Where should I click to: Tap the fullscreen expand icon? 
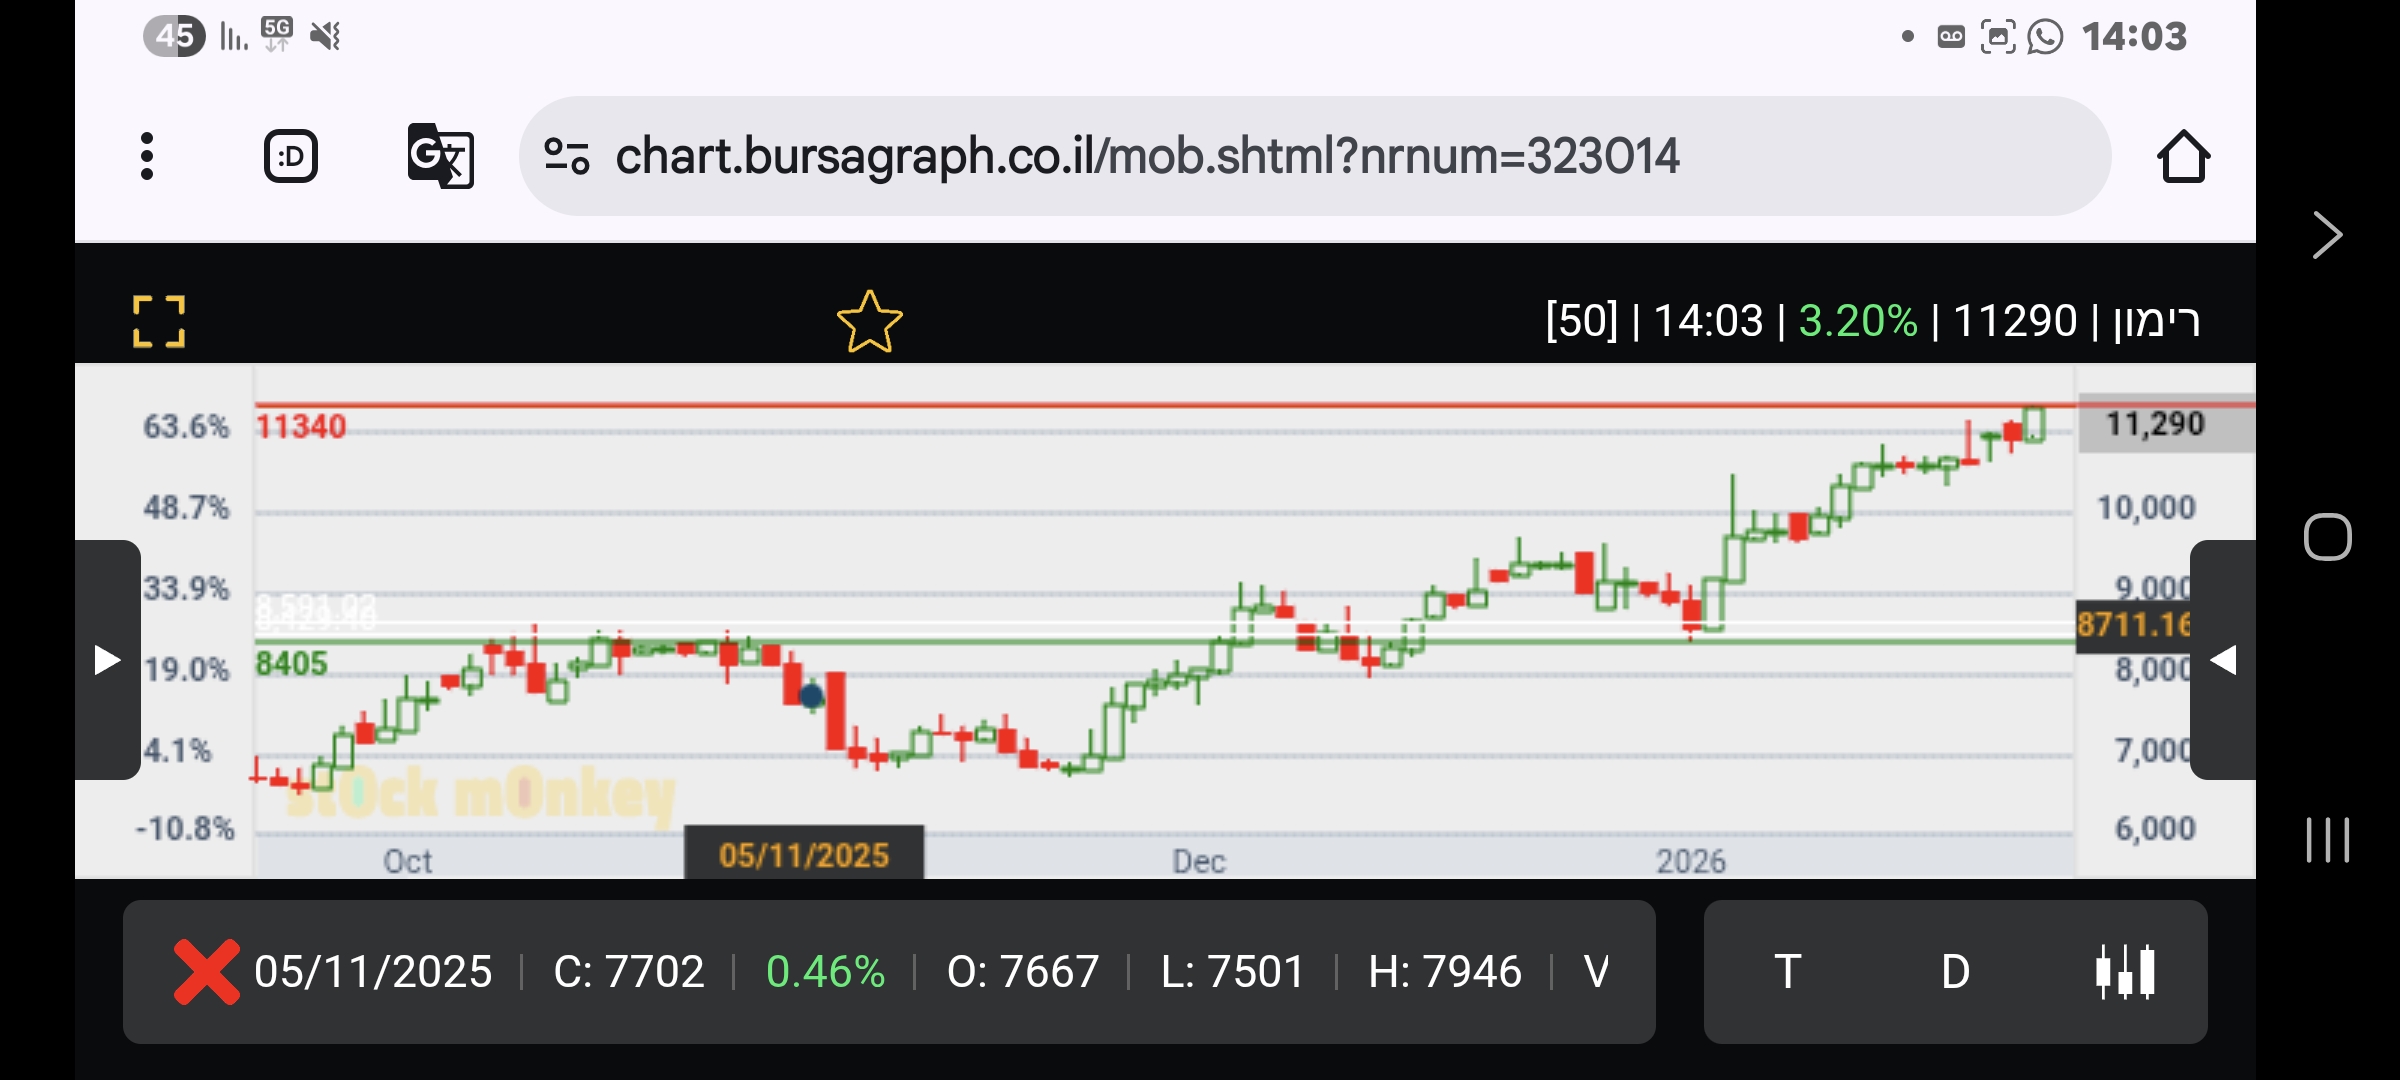(x=159, y=321)
